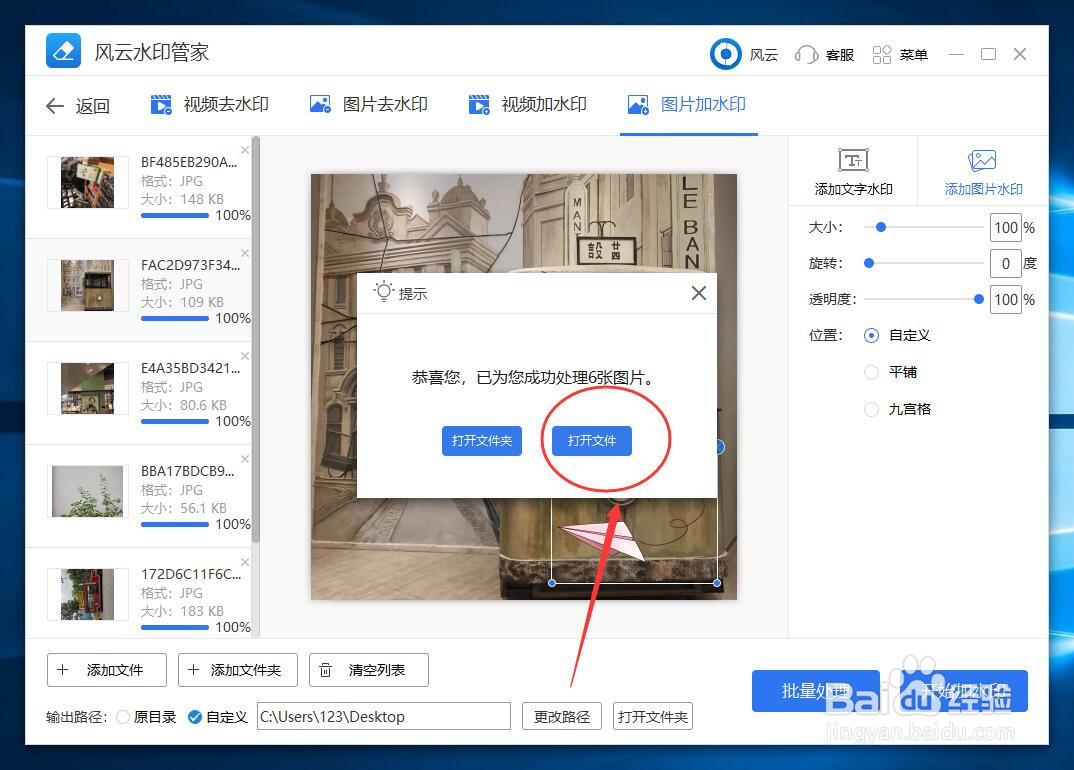This screenshot has height=770, width=1074.
Task: Click the 客服 customer service headset icon
Action: pos(806,54)
